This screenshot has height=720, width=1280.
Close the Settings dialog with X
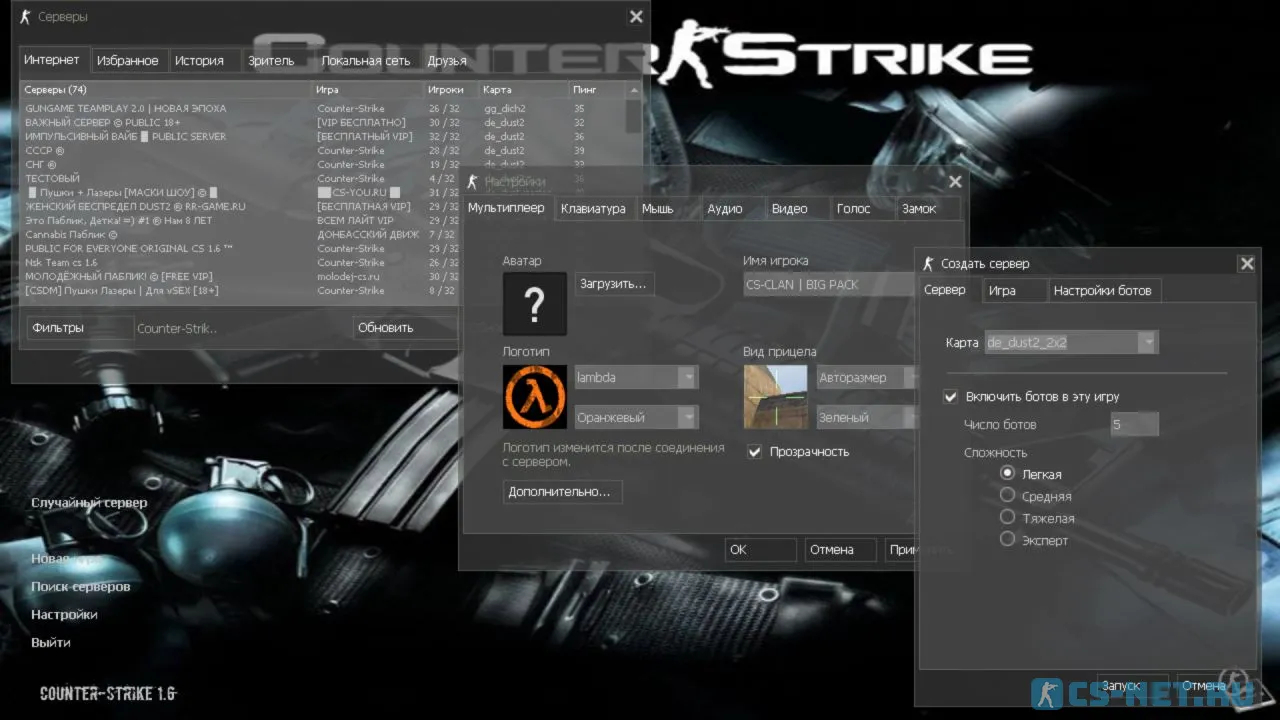coord(955,181)
